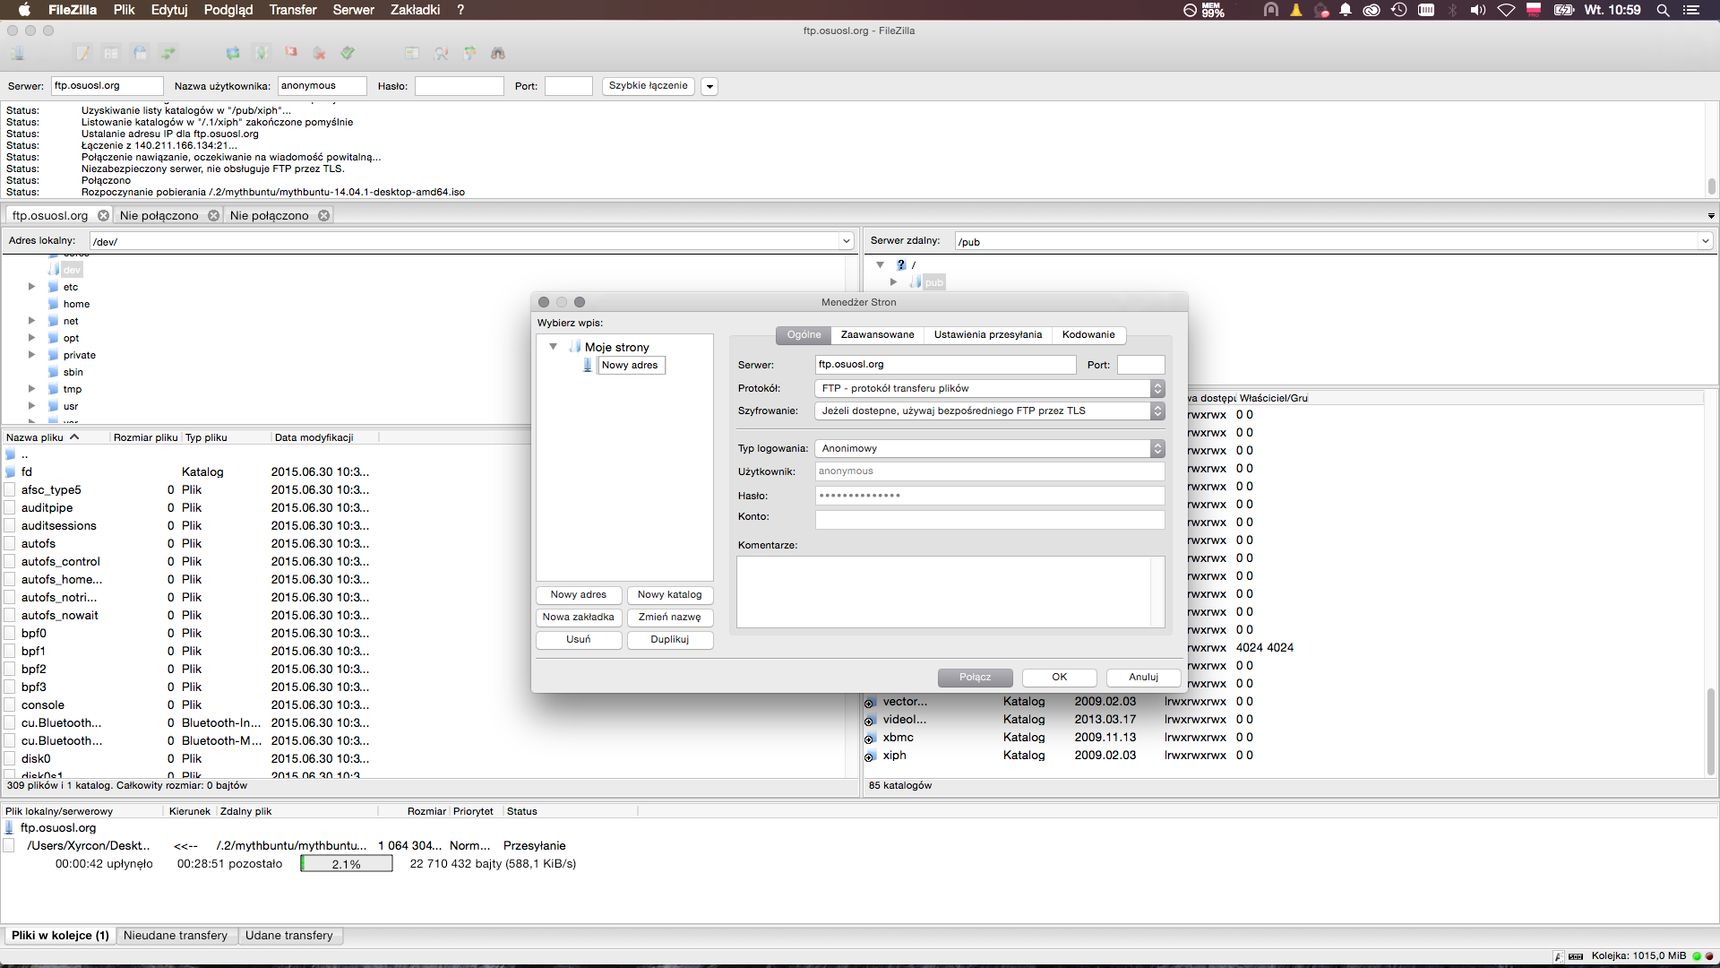
Task: Open remote server path dropdown
Action: coord(1705,241)
